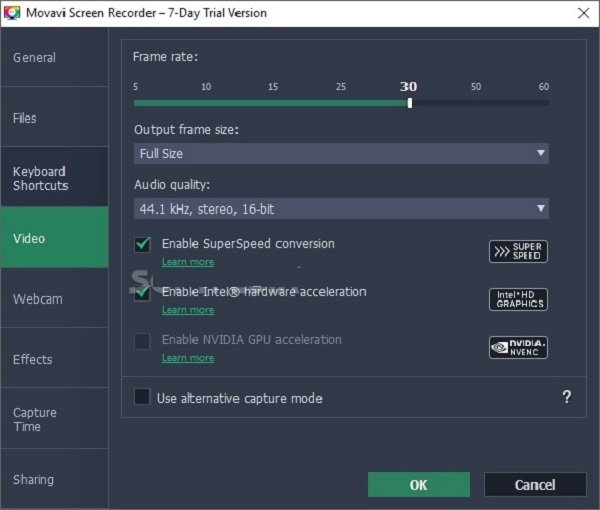
Task: Open Learn more link under Intel acceleration
Action: 188,310
